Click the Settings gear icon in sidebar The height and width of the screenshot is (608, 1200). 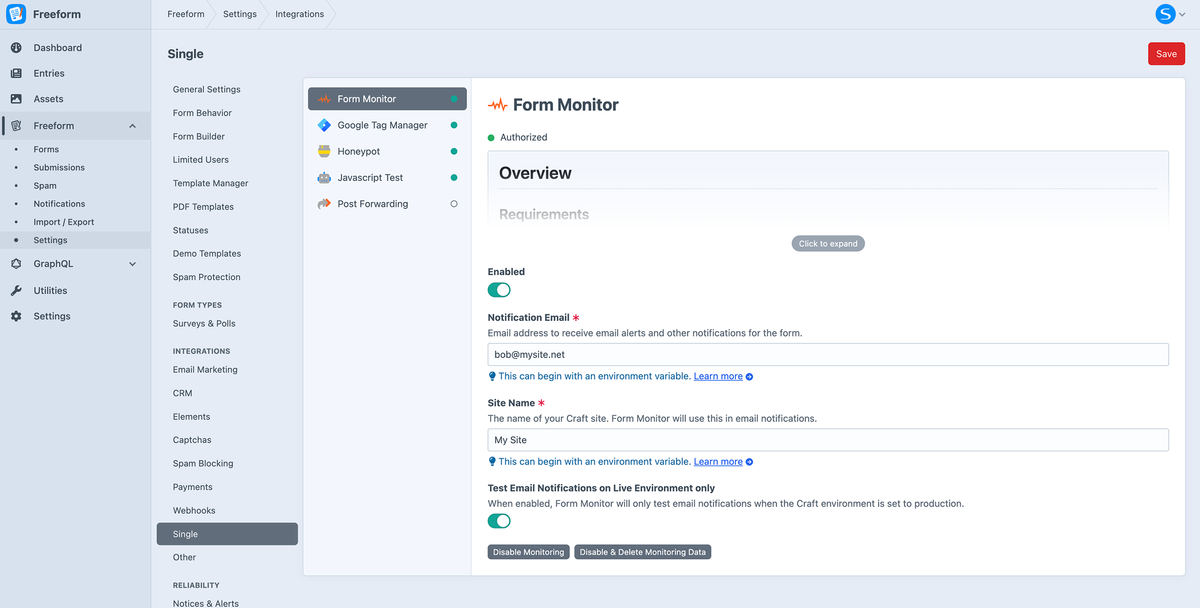pos(16,316)
